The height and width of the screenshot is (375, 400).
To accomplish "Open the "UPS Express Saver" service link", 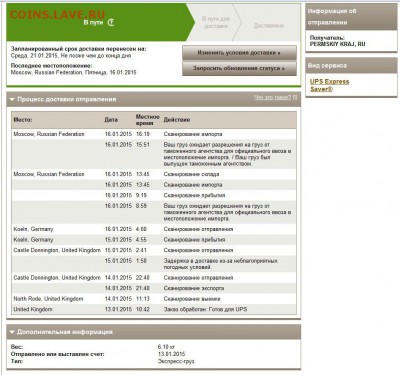I will tap(329, 85).
